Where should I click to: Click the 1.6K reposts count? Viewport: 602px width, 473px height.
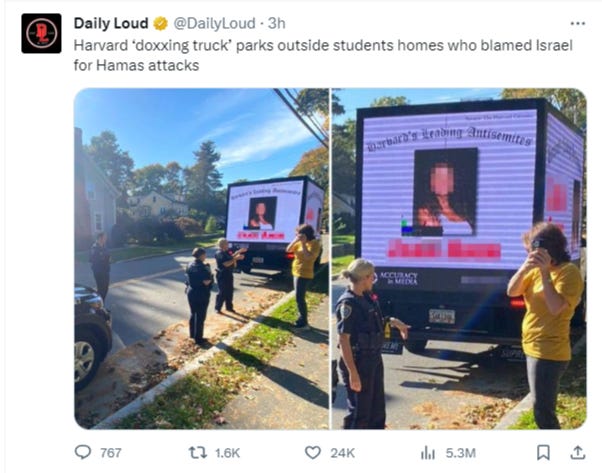tap(227, 453)
